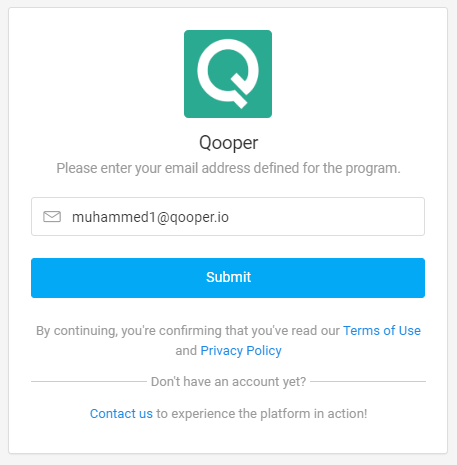This screenshot has height=465, width=457.
Task: Click the word 'and' before Privacy Policy
Action: (x=186, y=351)
